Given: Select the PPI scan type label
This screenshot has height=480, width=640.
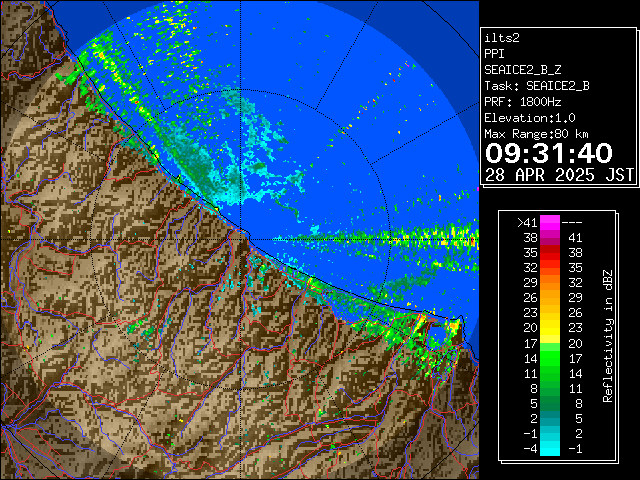Looking at the screenshot, I should tap(494, 54).
